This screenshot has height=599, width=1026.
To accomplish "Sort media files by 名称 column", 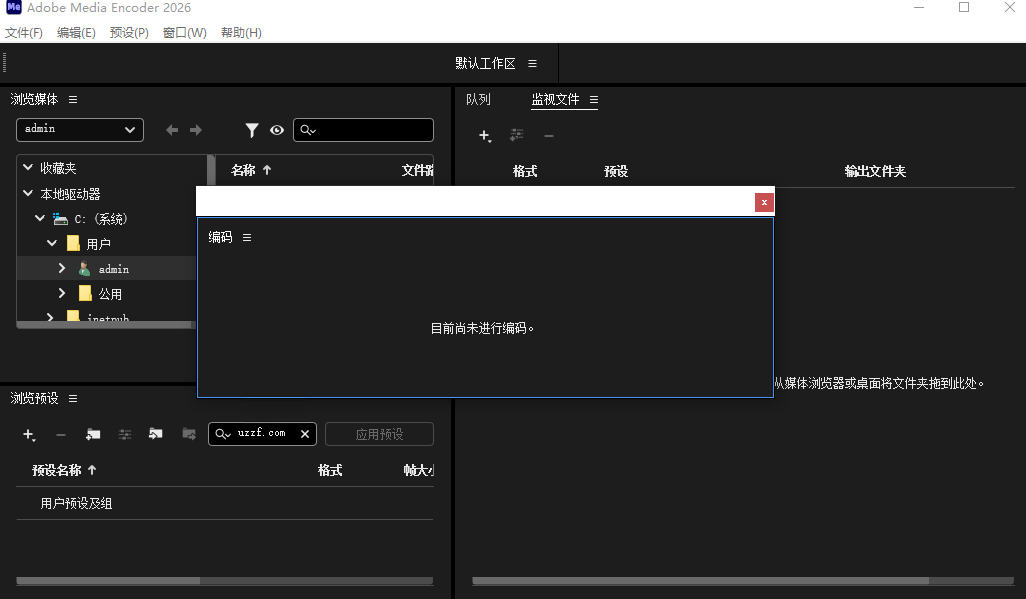I will point(243,170).
